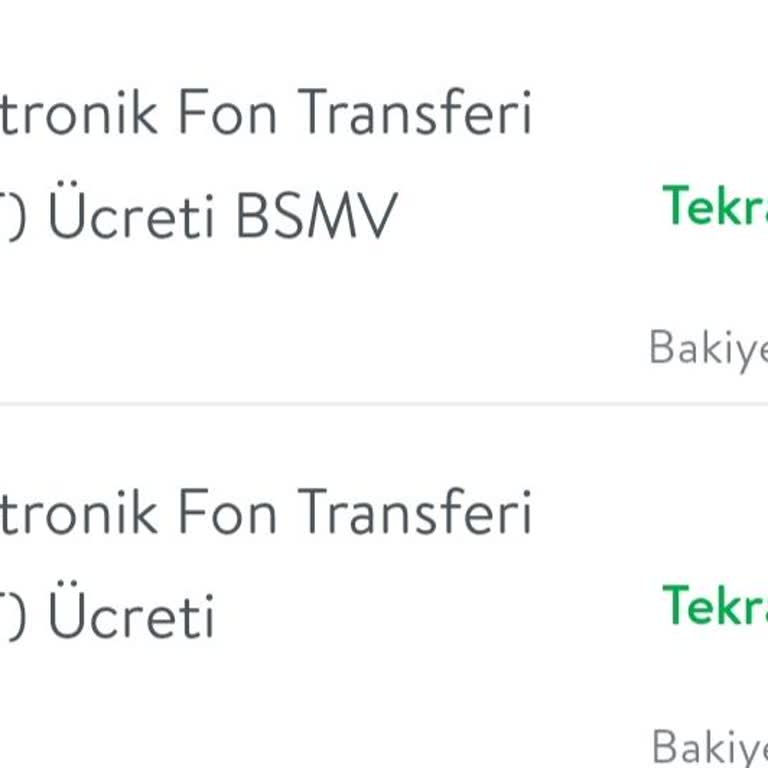
Task: Tap the word Transferi in the top title
Action: [415, 112]
